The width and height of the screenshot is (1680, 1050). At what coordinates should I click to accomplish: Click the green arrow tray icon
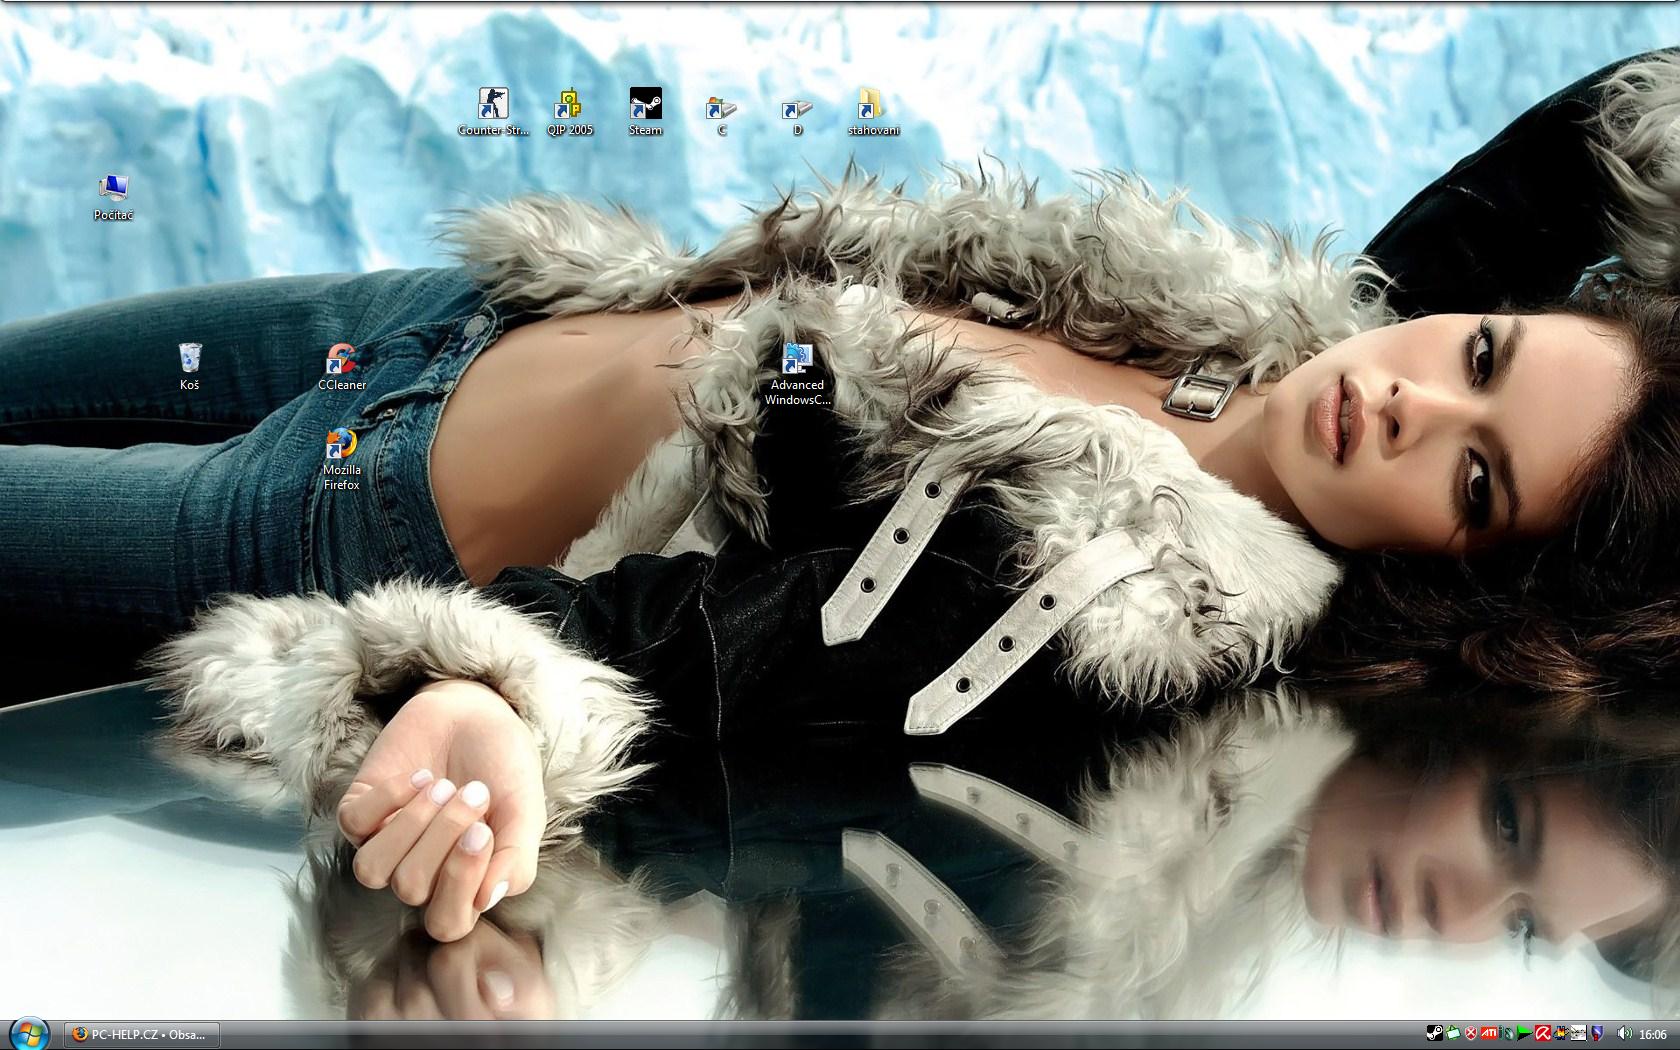click(1524, 1034)
